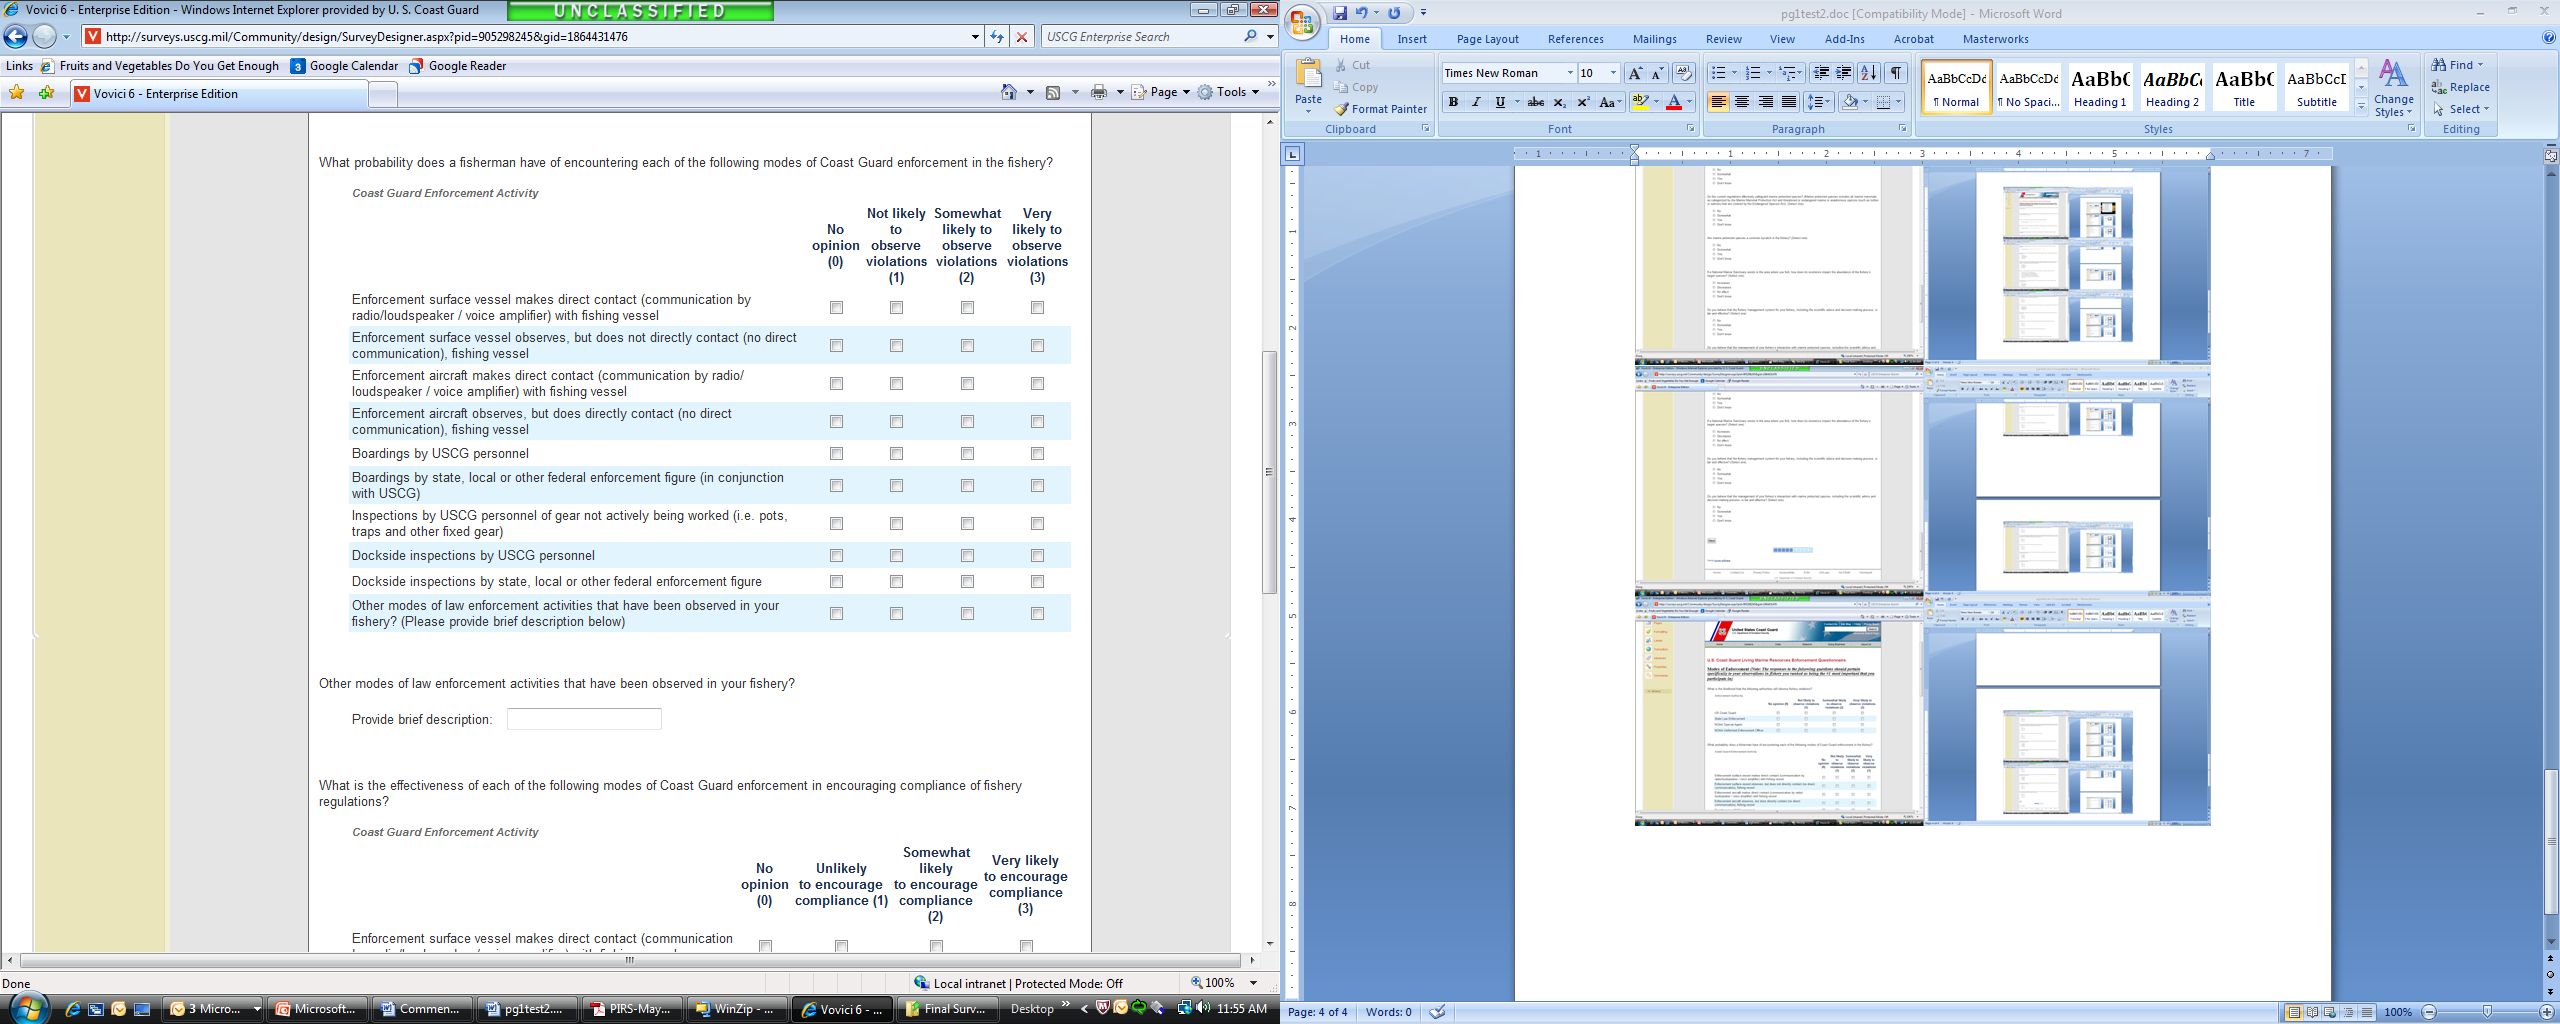The width and height of the screenshot is (2560, 1024).
Task: Center-align text in Paragraph group
Action: click(1742, 102)
